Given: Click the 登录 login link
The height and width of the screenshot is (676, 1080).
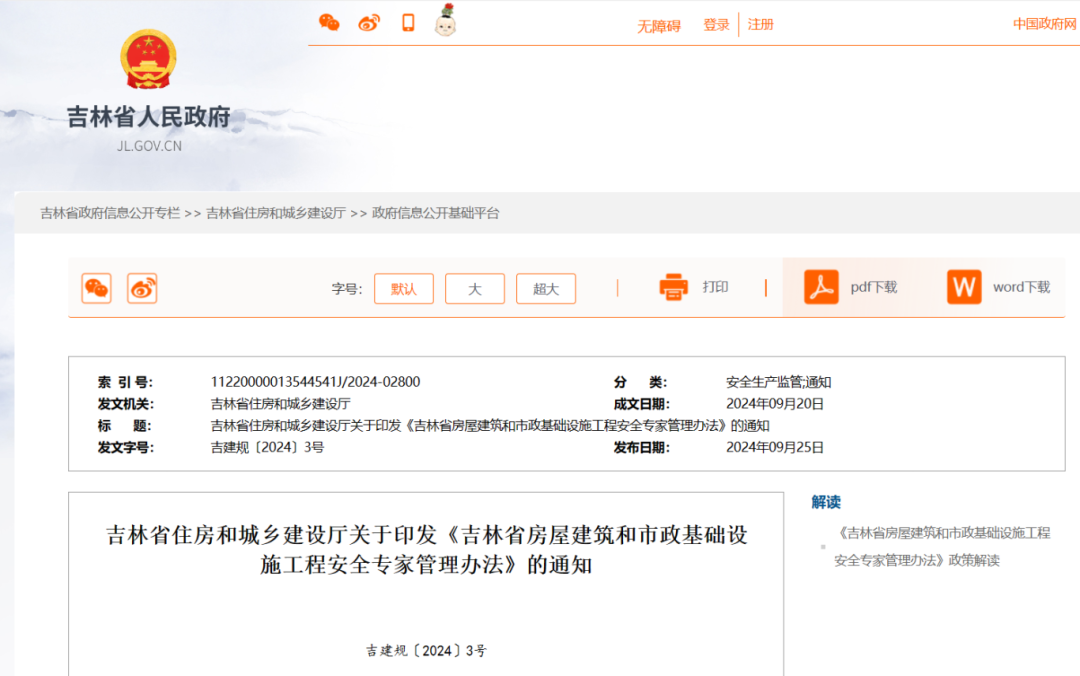Looking at the screenshot, I should pyautogui.click(x=715, y=23).
